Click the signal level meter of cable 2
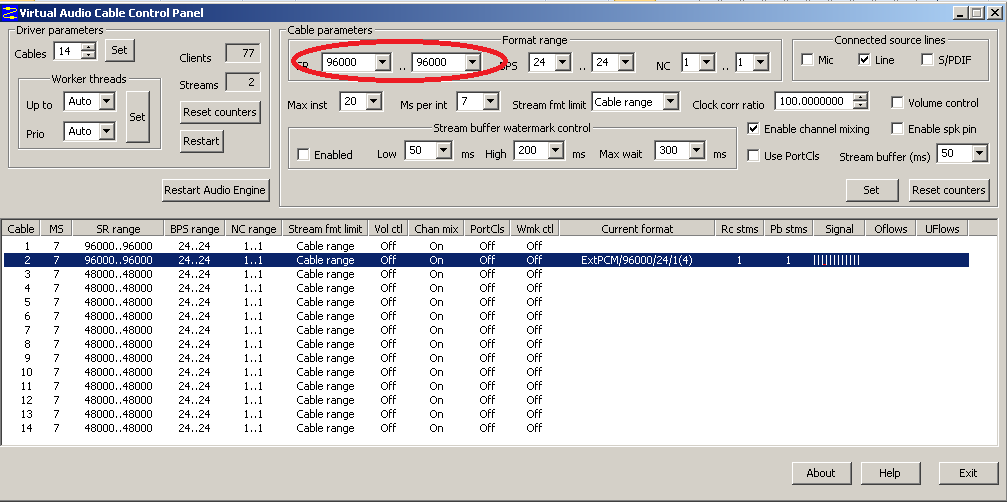This screenshot has height=502, width=1007. [836, 260]
